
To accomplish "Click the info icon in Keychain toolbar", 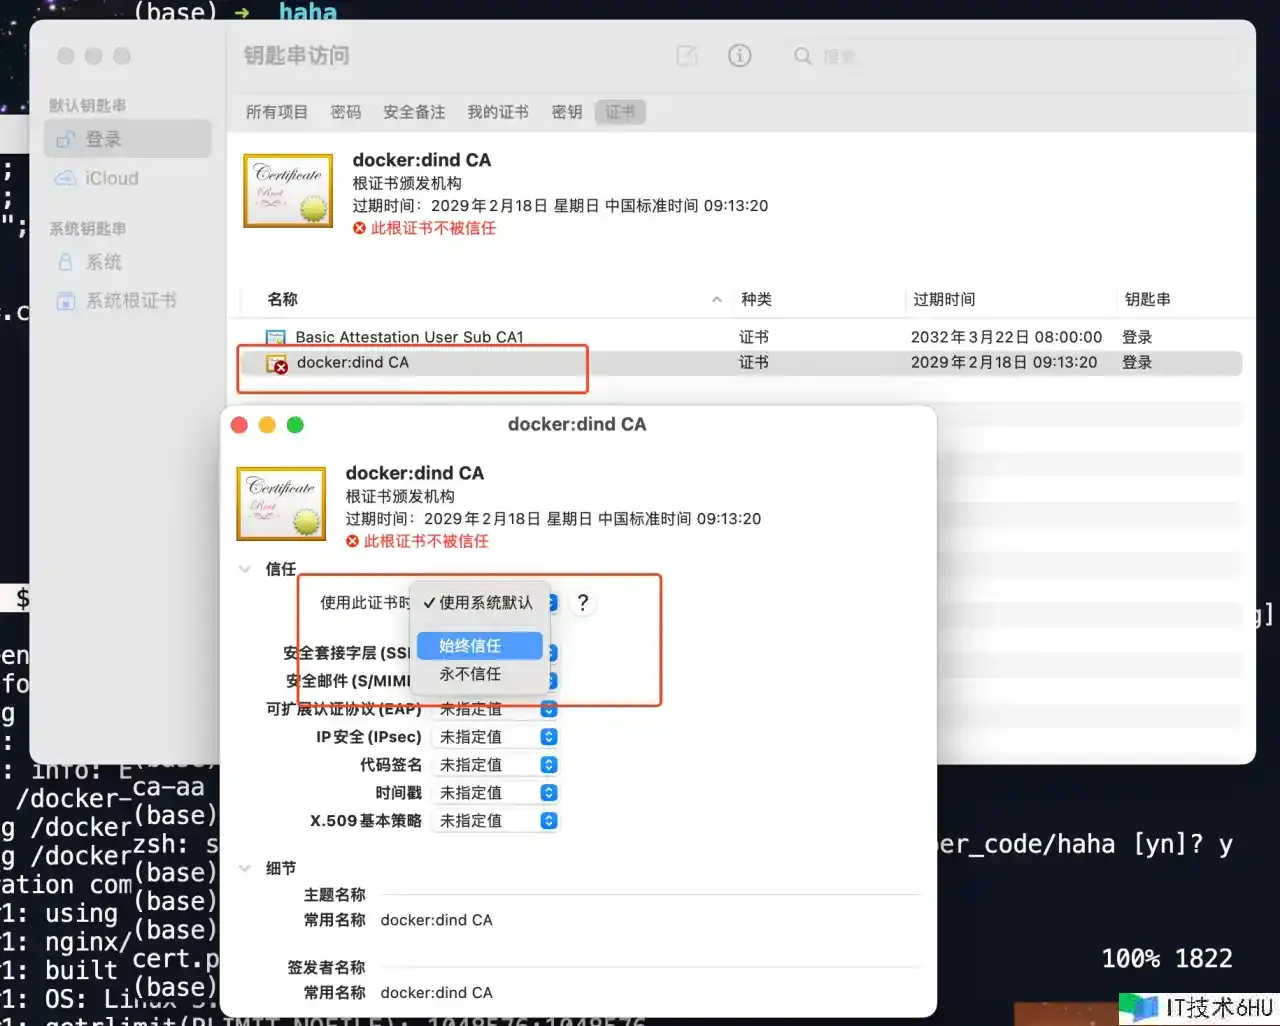I will click(x=739, y=56).
